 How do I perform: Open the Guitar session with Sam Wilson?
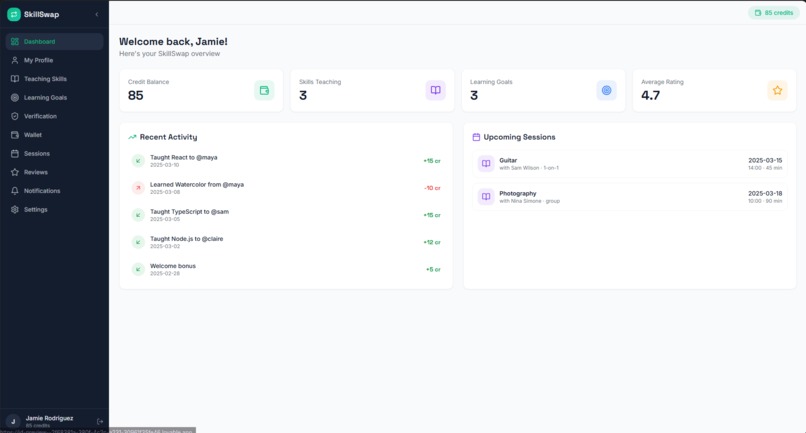click(630, 164)
